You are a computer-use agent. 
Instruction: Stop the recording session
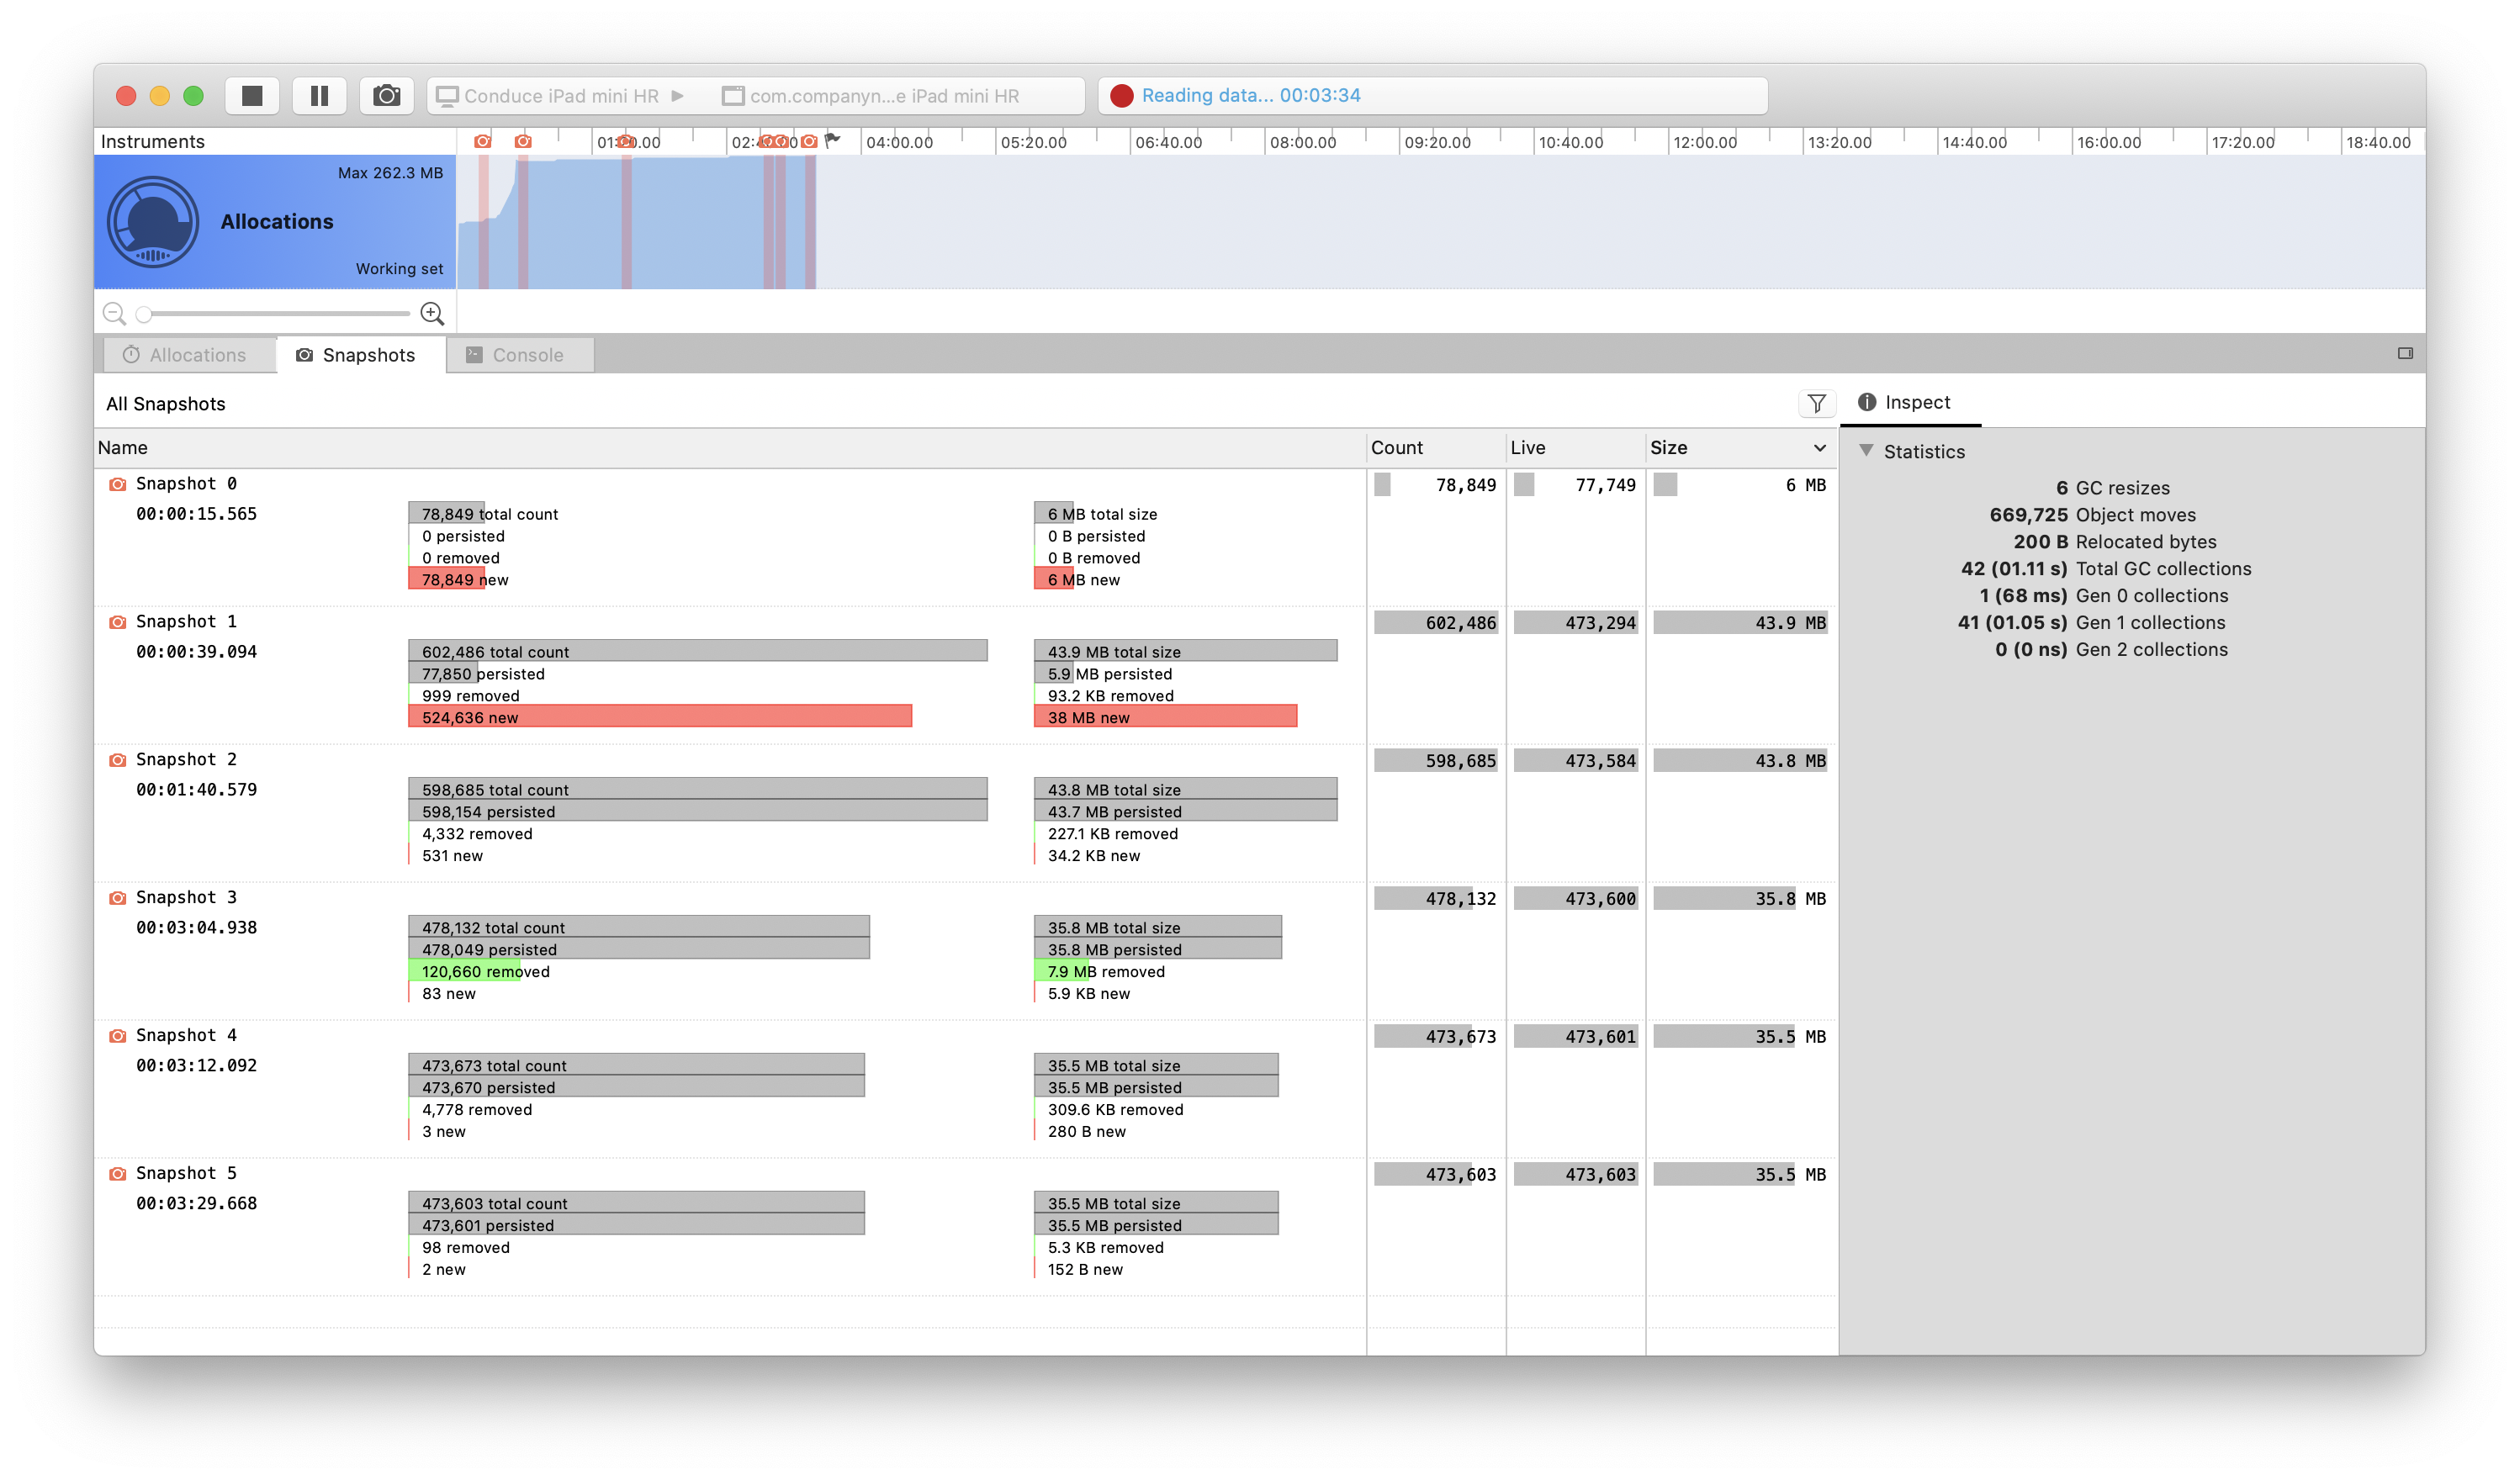click(x=252, y=95)
